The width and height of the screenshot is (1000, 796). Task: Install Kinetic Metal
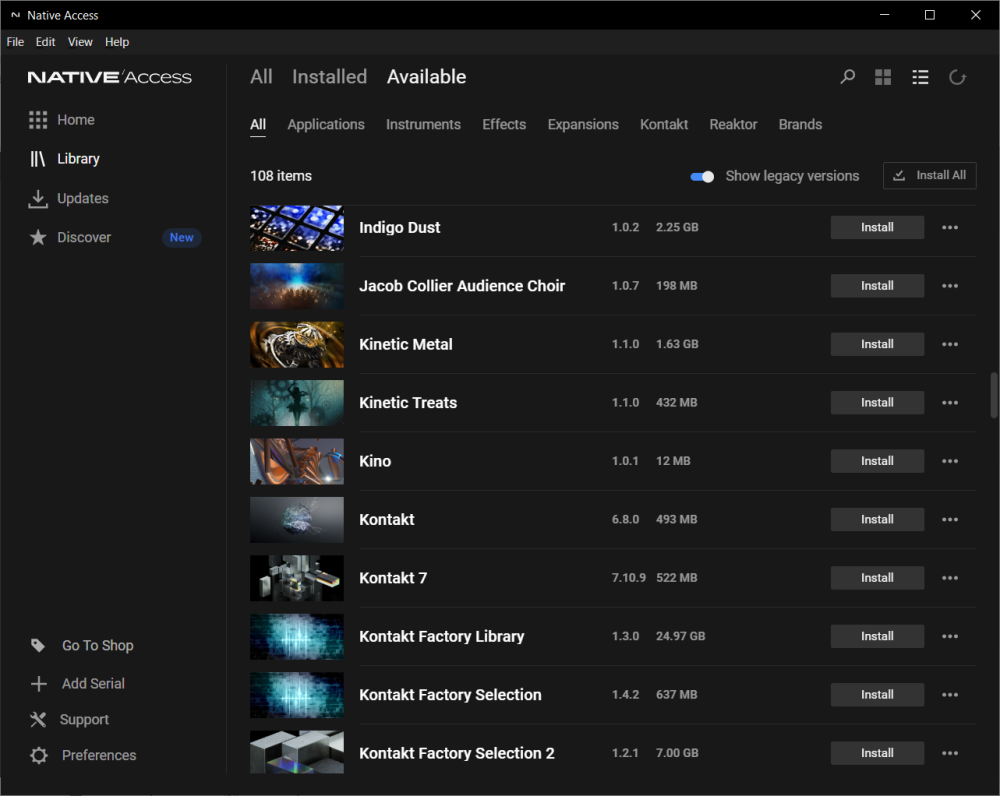point(877,344)
